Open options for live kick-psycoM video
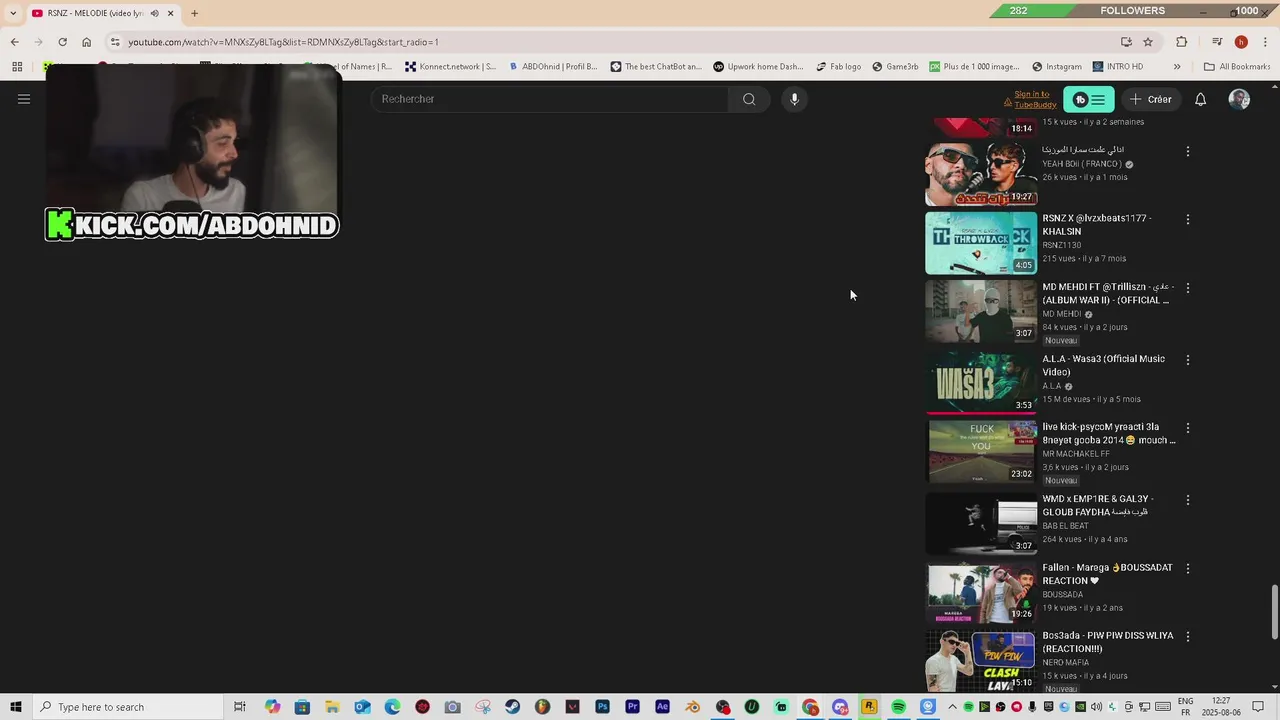 point(1188,428)
